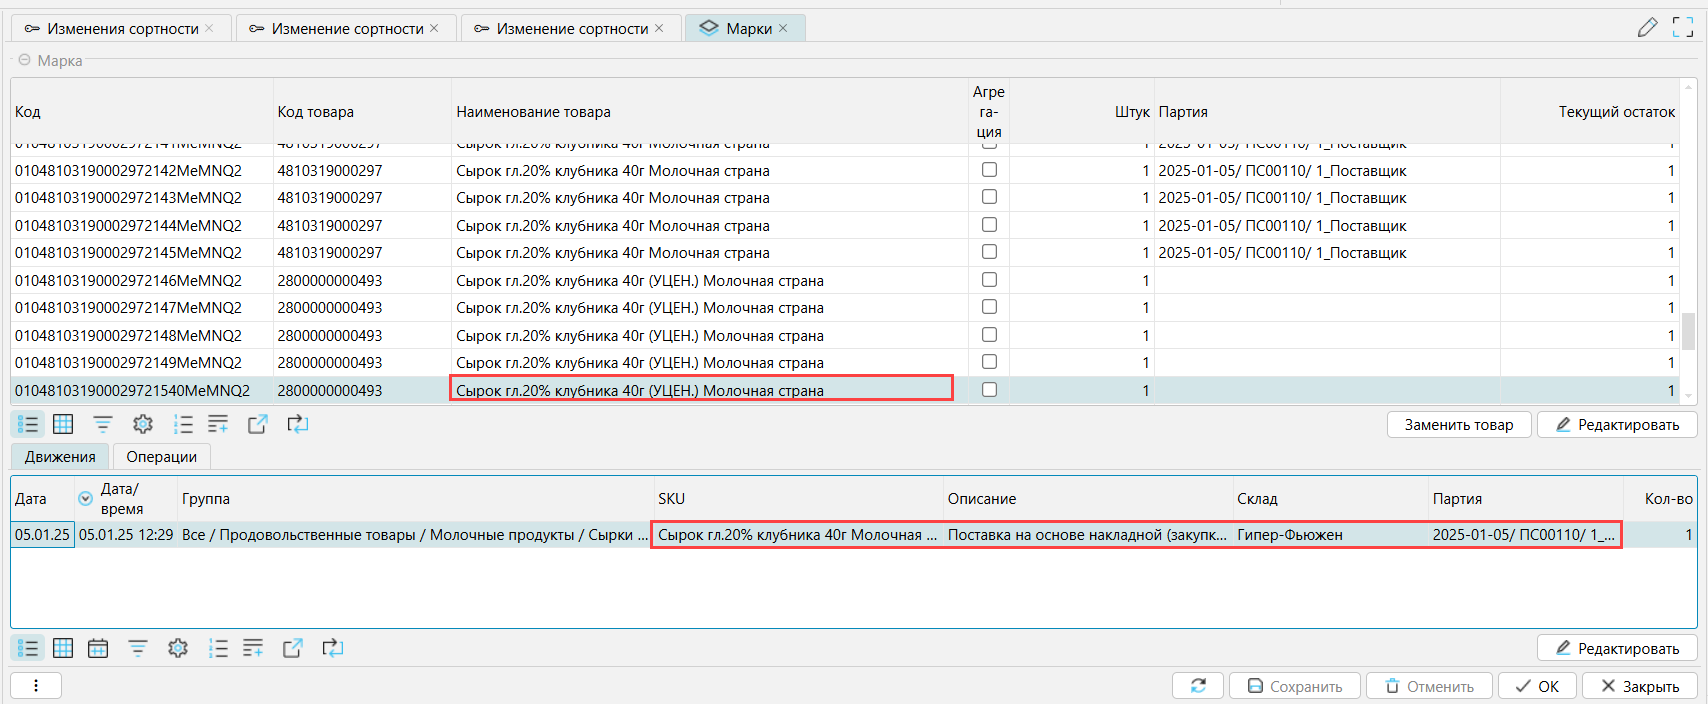Click the pencil edit icon at top right
Viewport: 1708px width, 704px height.
(1647, 28)
